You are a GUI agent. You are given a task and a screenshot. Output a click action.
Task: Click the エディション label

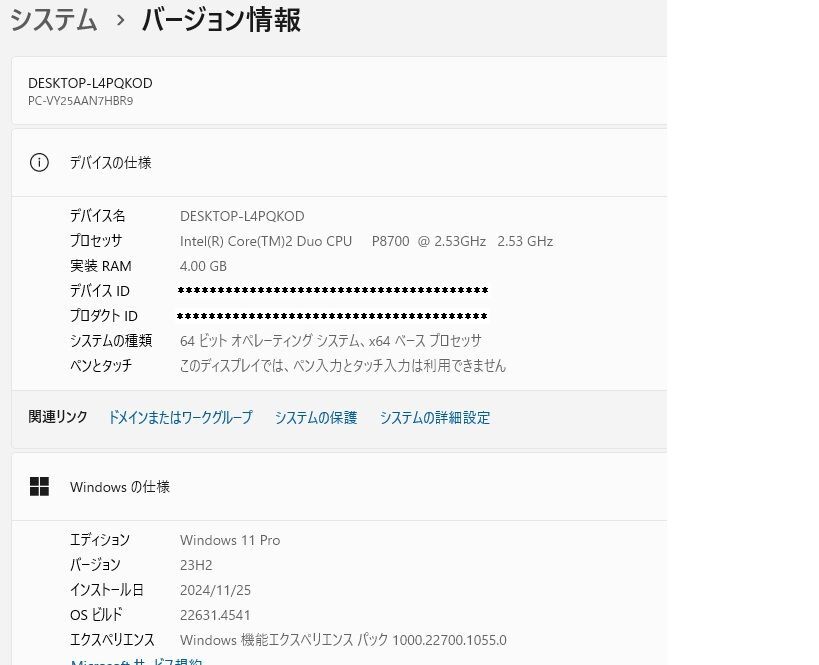pyautogui.click(x=100, y=540)
